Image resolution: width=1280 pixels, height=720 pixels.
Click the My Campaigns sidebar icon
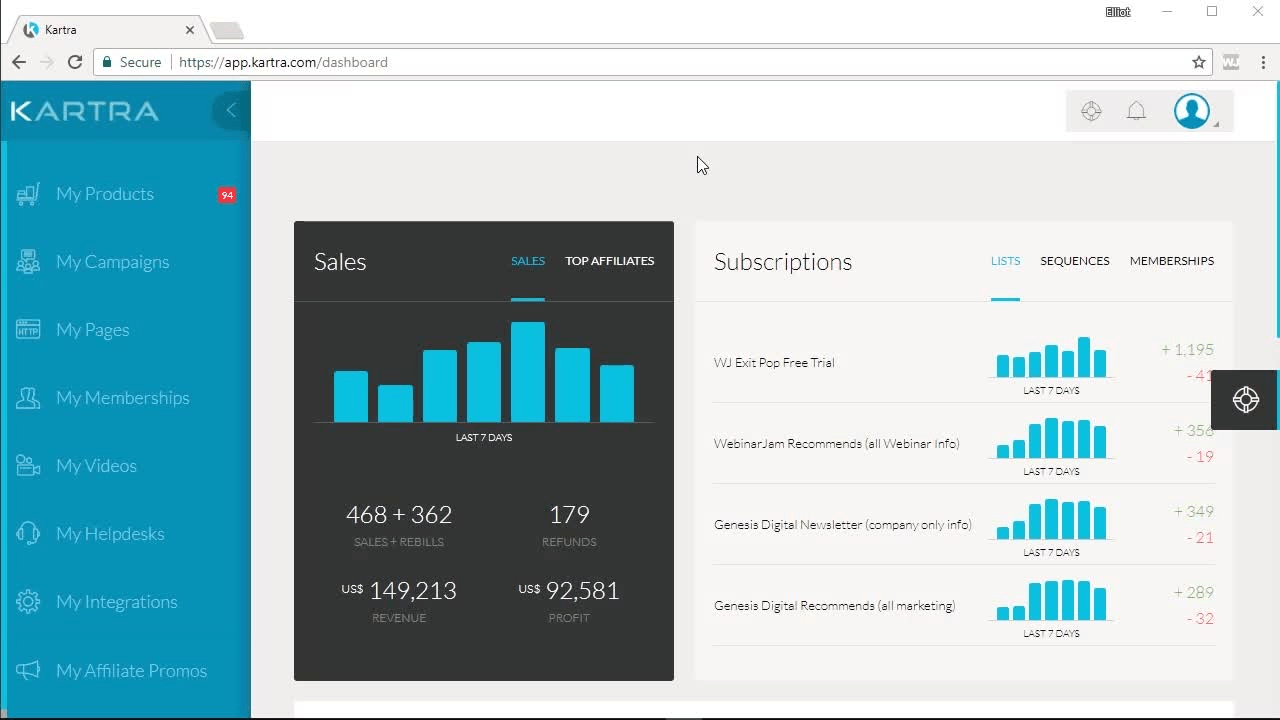(x=28, y=262)
